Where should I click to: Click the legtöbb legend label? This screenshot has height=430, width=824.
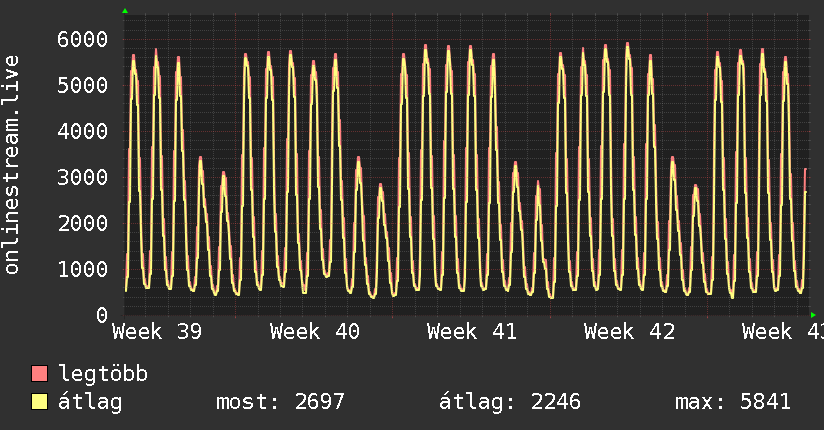[103, 374]
